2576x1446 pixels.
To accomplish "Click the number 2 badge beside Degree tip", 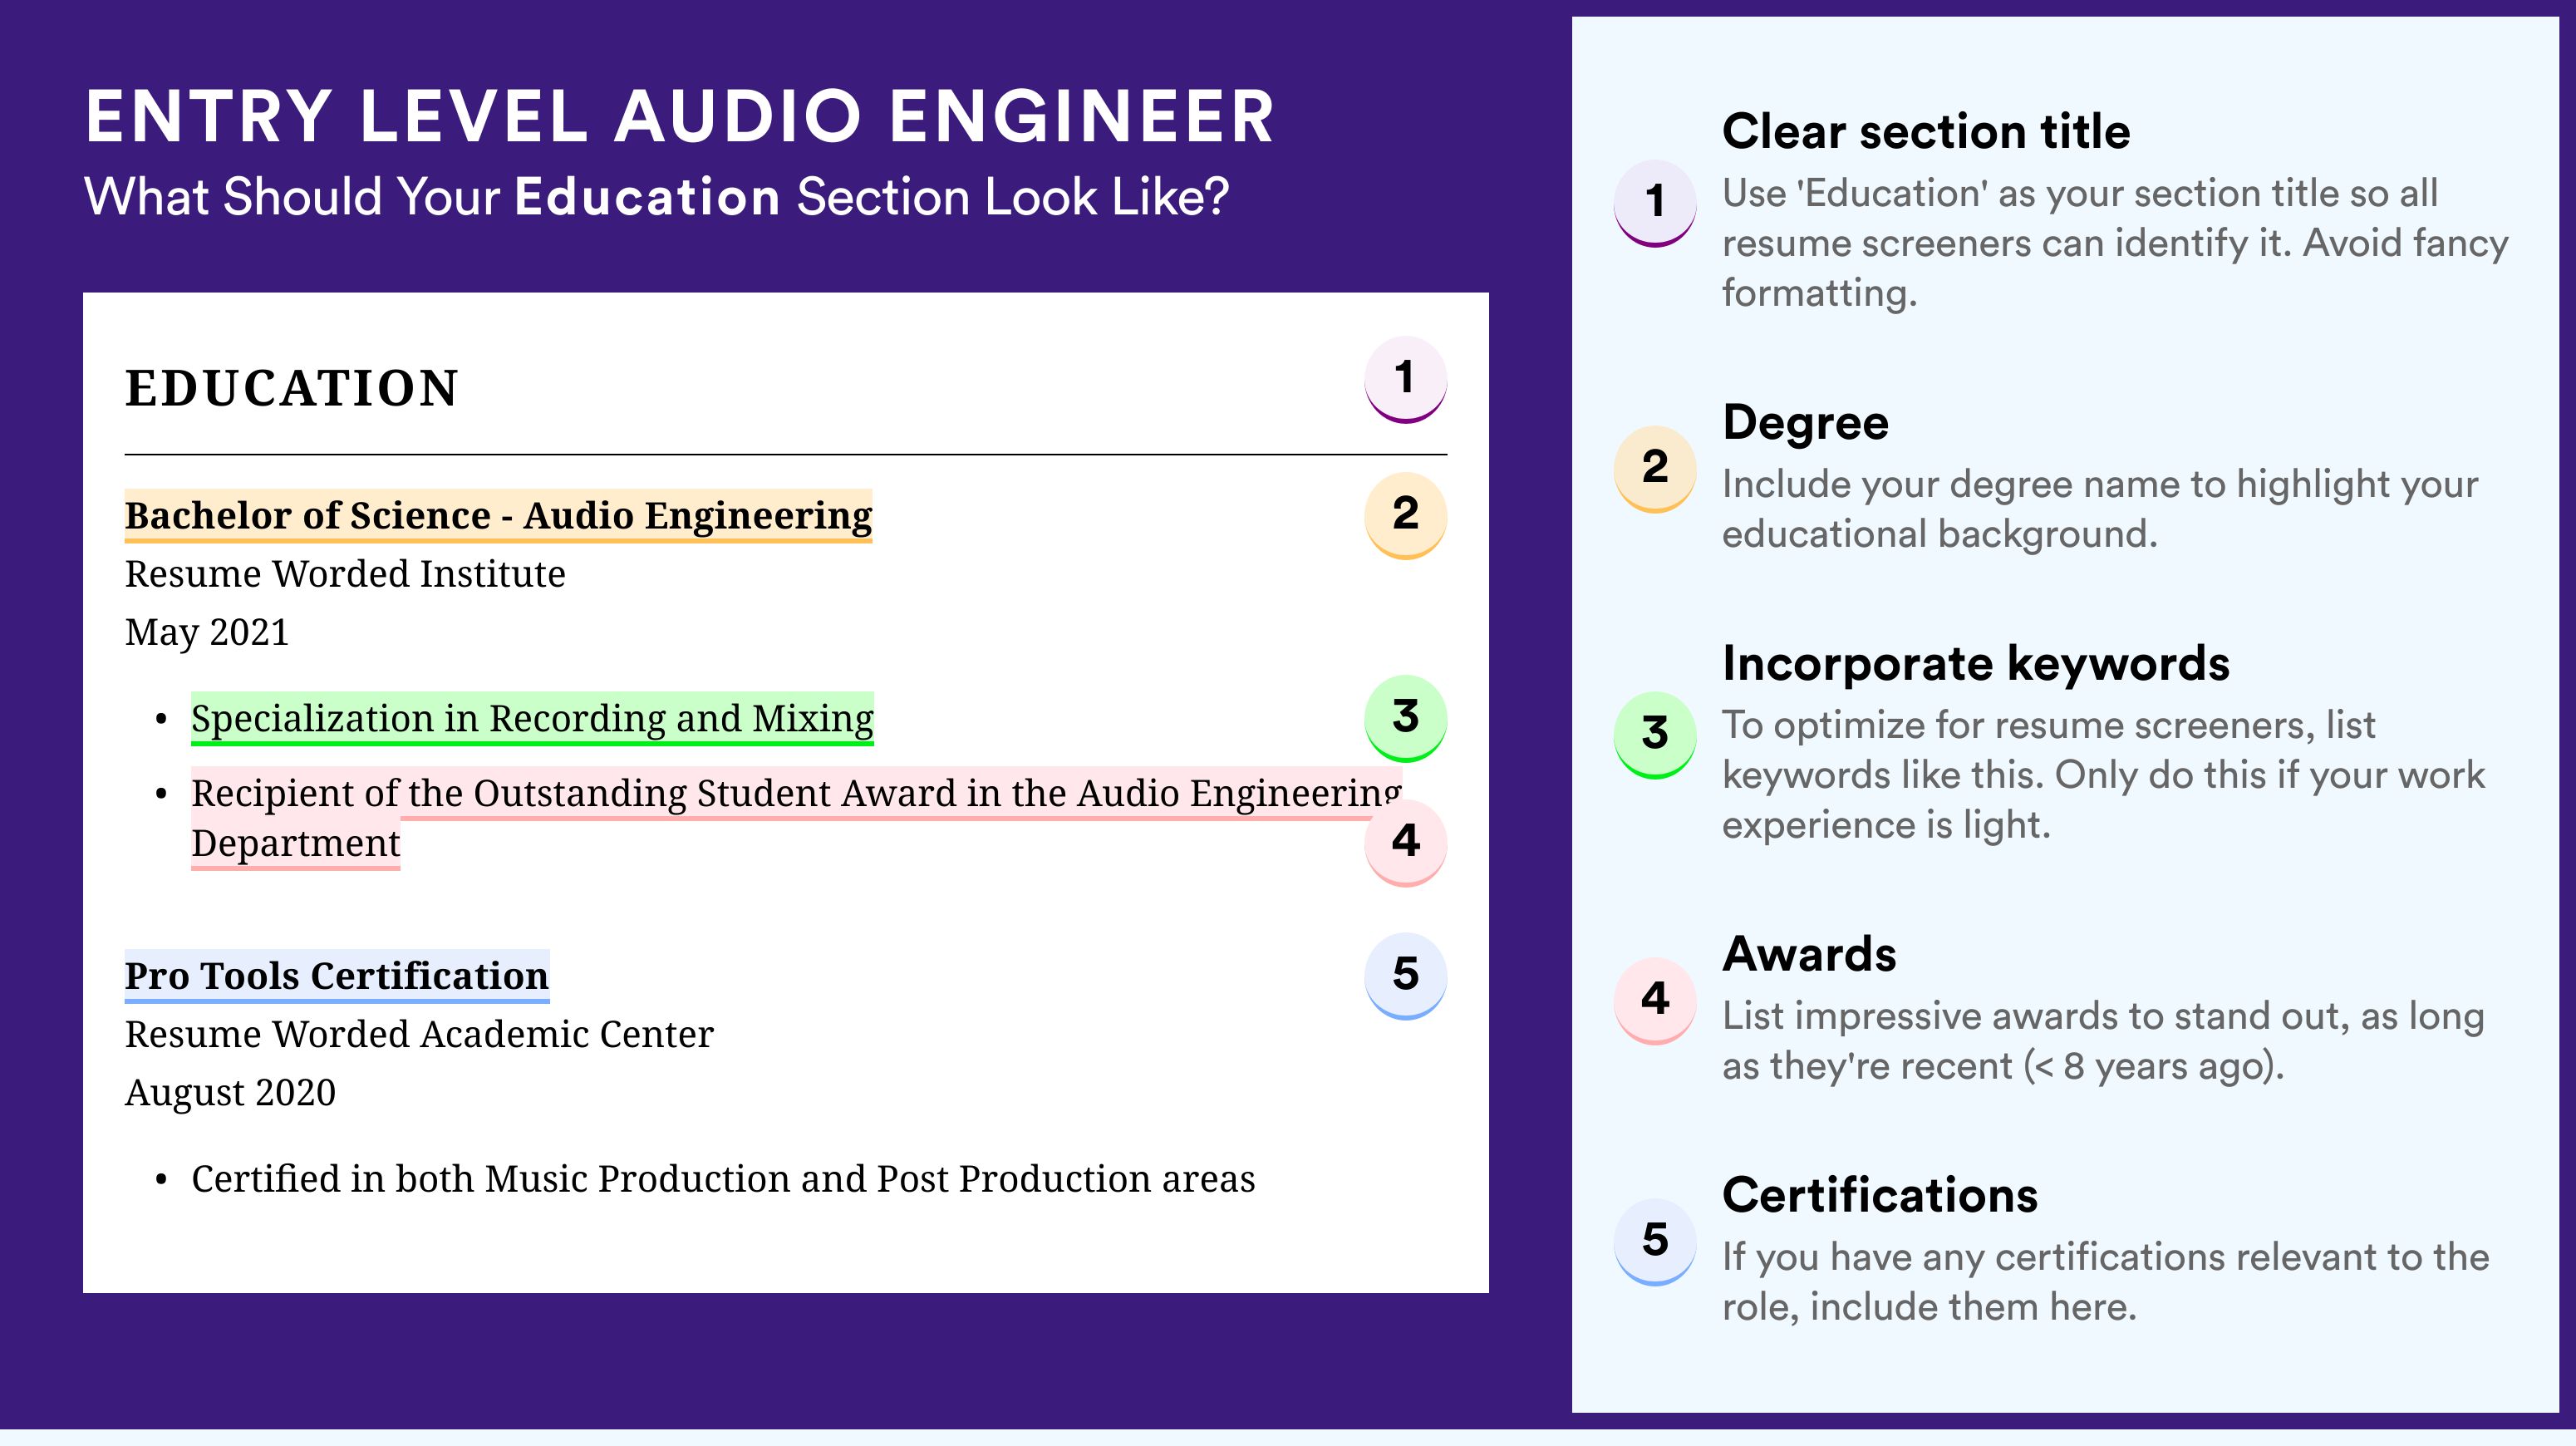I will (1655, 469).
